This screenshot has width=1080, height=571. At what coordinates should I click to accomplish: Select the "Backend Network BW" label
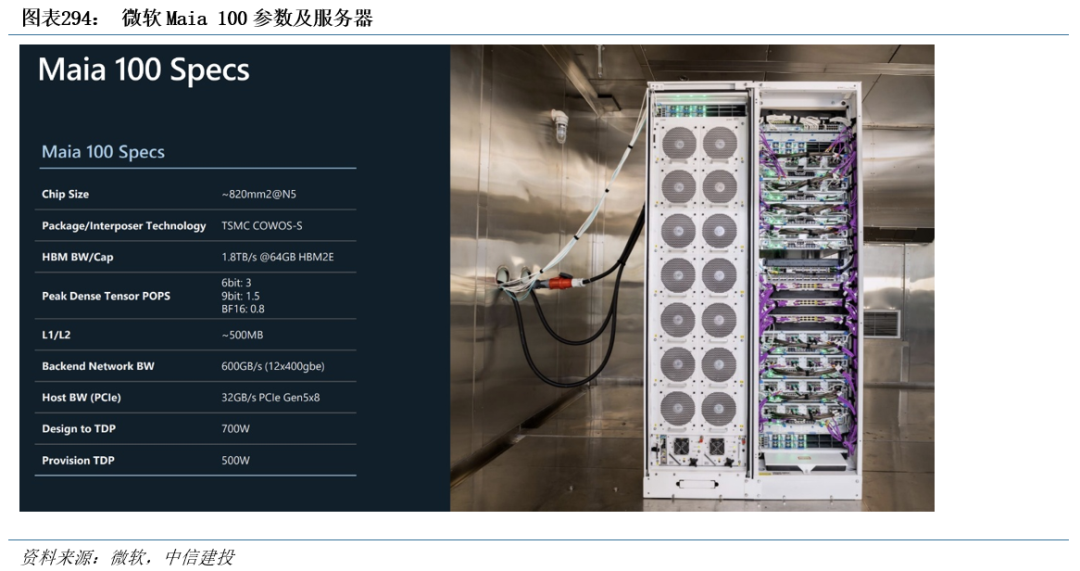click(x=98, y=366)
